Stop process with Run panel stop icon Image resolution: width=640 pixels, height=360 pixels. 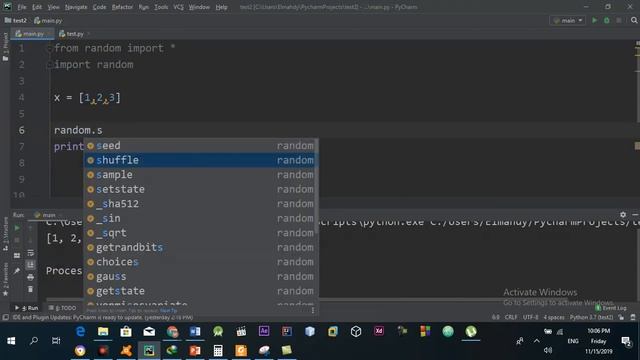pyautogui.click(x=17, y=240)
